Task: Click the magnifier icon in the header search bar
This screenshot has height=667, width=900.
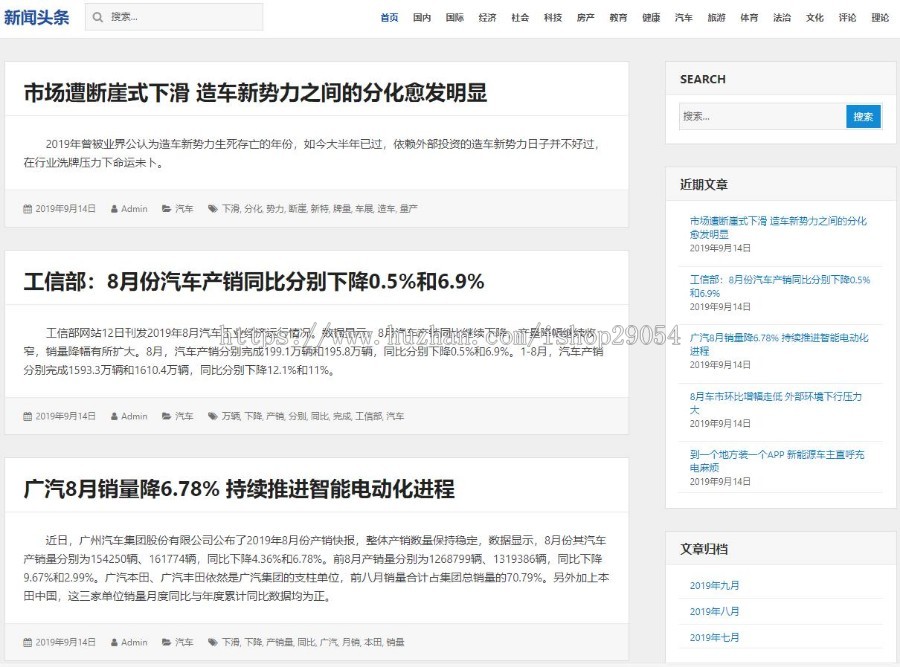Action: [97, 17]
